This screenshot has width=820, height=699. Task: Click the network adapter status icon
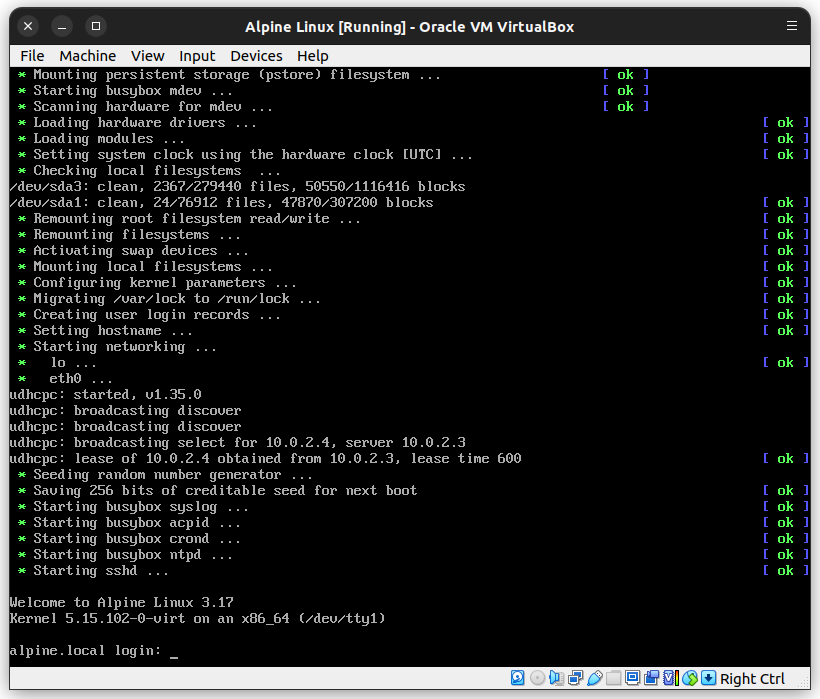pyautogui.click(x=575, y=678)
